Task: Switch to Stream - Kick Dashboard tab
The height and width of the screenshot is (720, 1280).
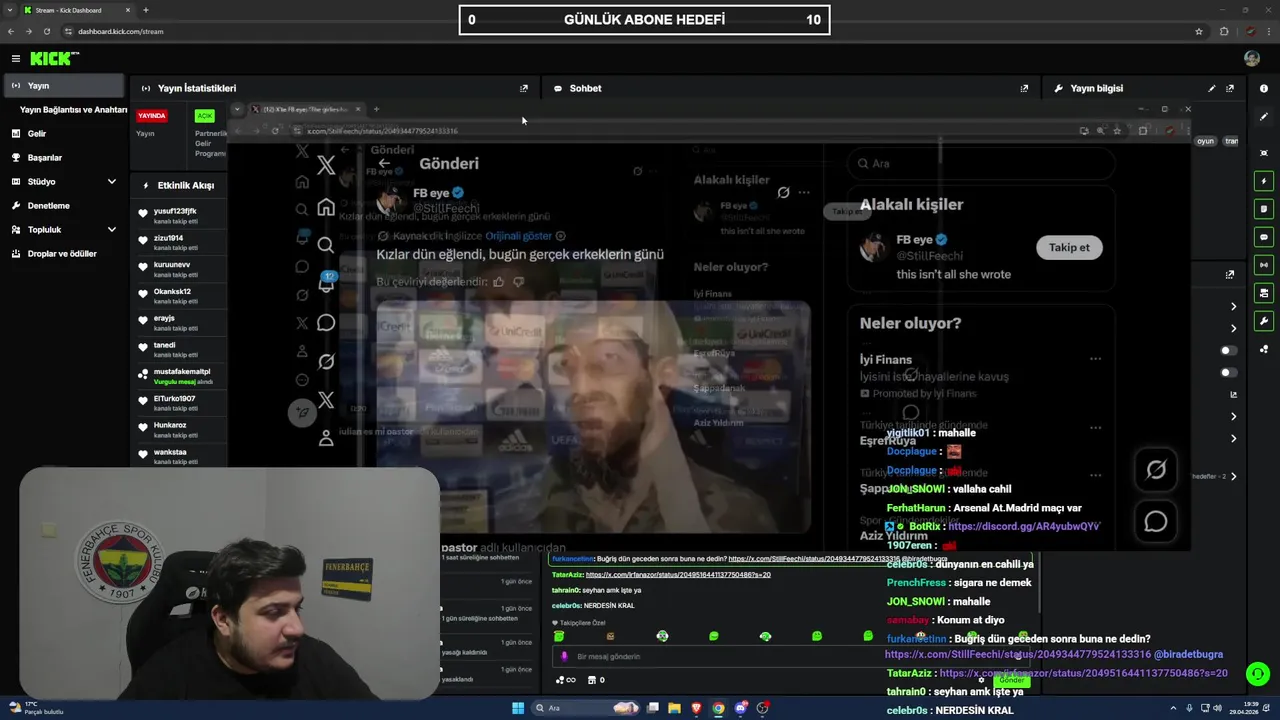Action: tap(78, 10)
